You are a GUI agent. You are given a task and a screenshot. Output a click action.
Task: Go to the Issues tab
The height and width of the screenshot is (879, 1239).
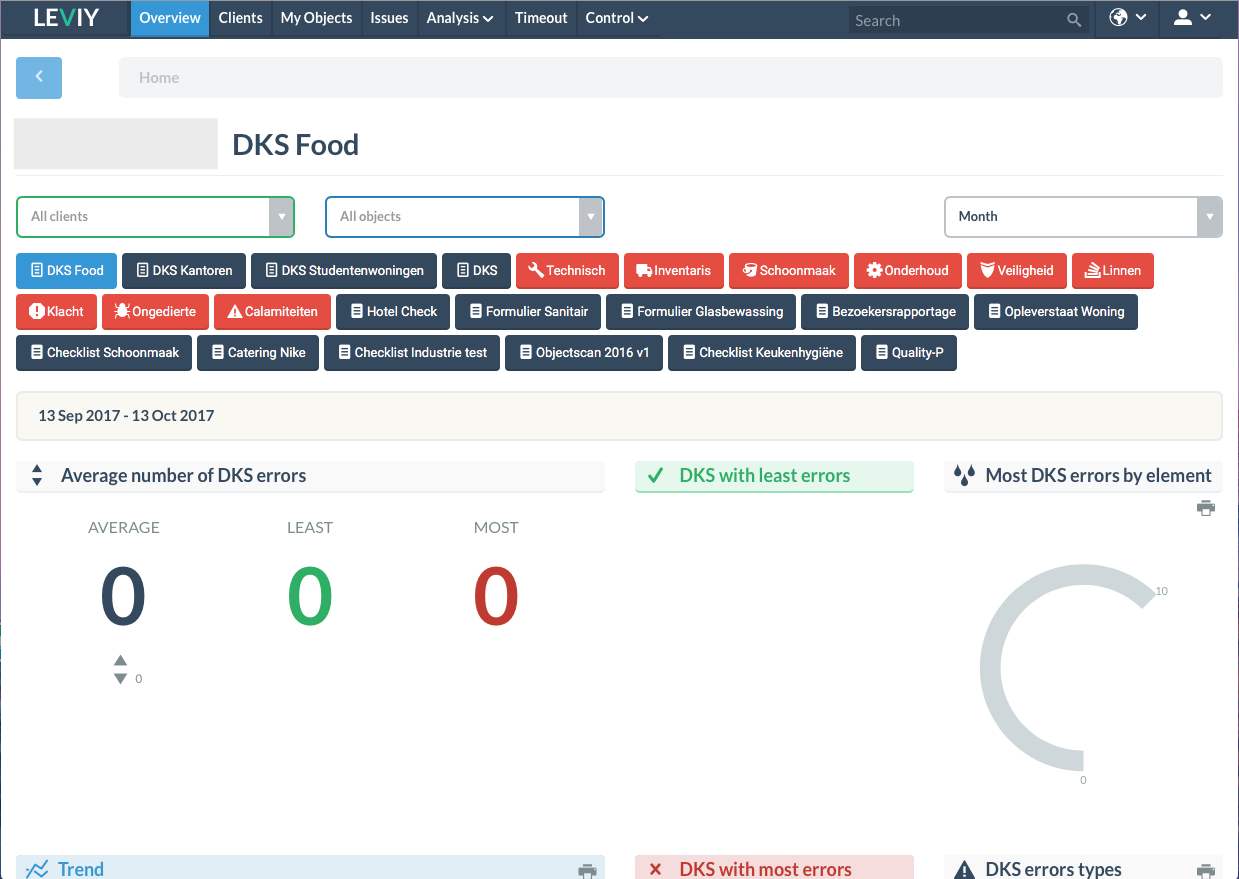pyautogui.click(x=389, y=18)
